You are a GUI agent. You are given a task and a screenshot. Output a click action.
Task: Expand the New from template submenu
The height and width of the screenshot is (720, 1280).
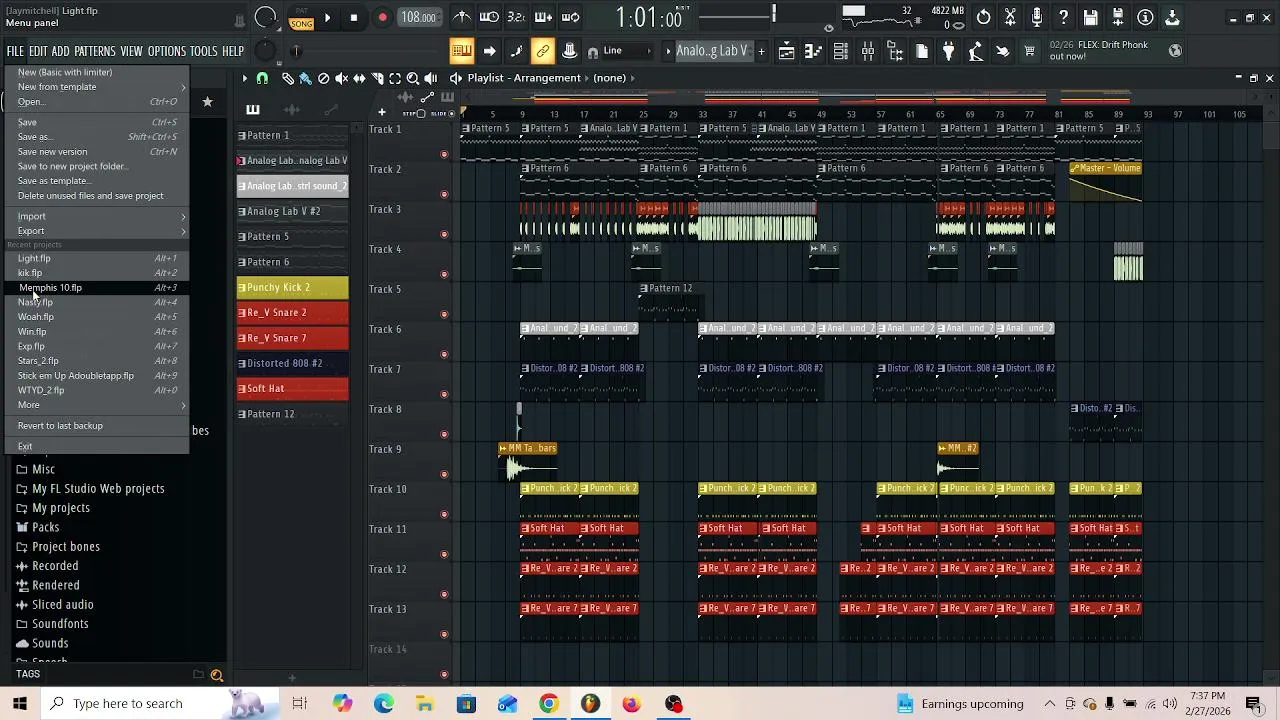[x=97, y=87]
